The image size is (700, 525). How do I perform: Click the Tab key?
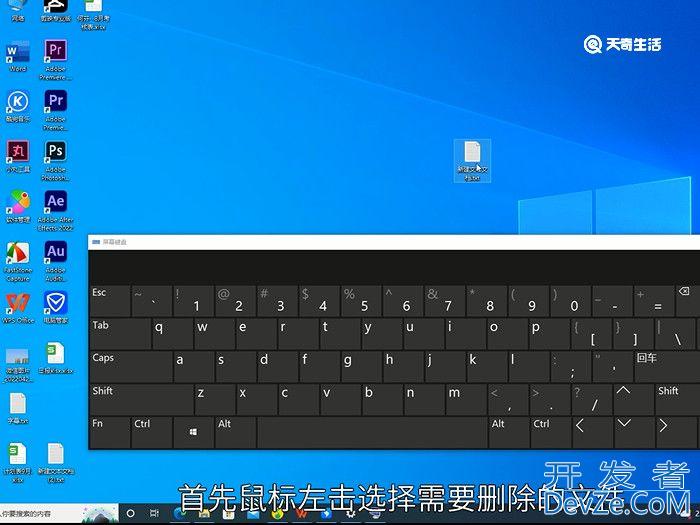tap(120, 333)
